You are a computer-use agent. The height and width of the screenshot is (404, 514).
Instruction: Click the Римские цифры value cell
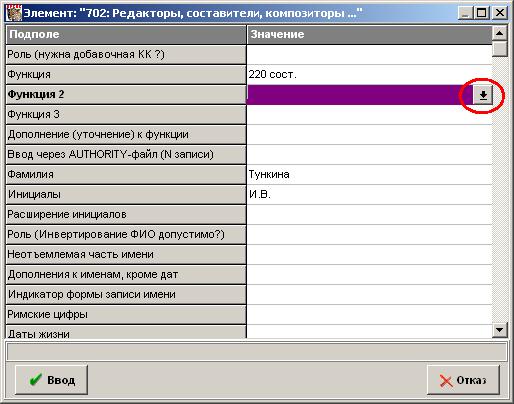pos(369,314)
